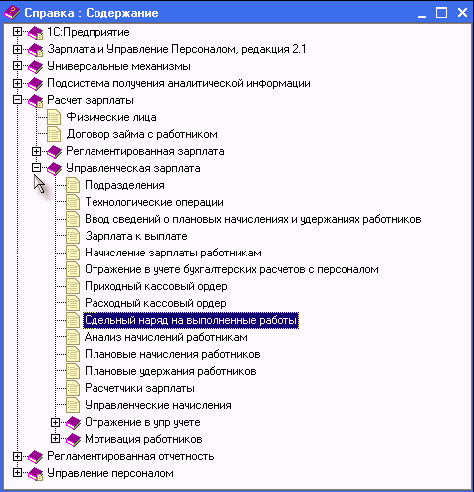
Task: Click the page icon next to Физические лица
Action: tap(54, 117)
